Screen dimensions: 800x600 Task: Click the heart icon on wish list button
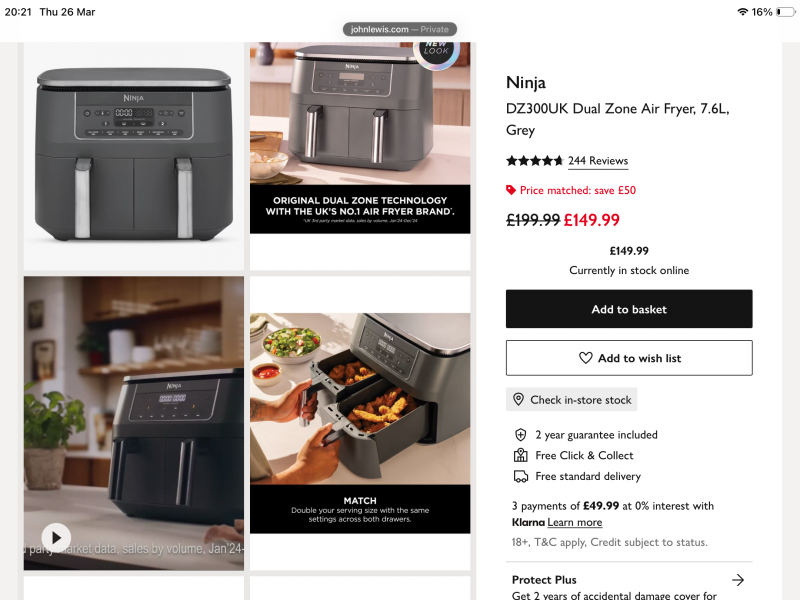click(586, 358)
